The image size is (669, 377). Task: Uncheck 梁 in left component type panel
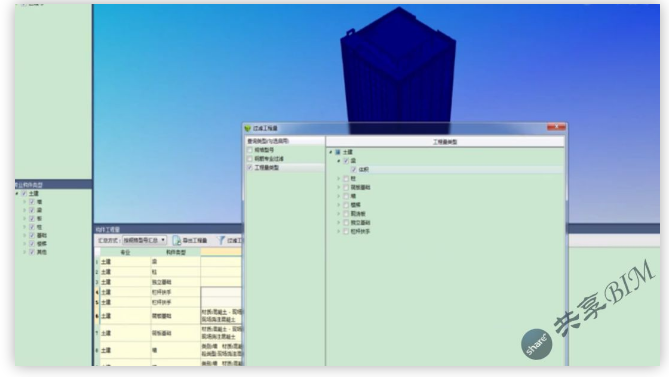(x=32, y=210)
